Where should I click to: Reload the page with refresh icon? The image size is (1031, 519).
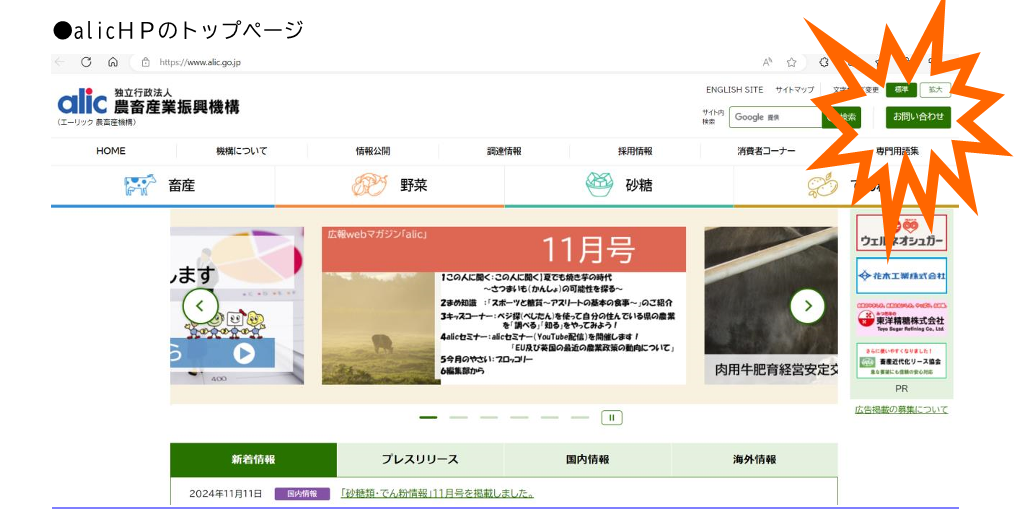tap(86, 62)
